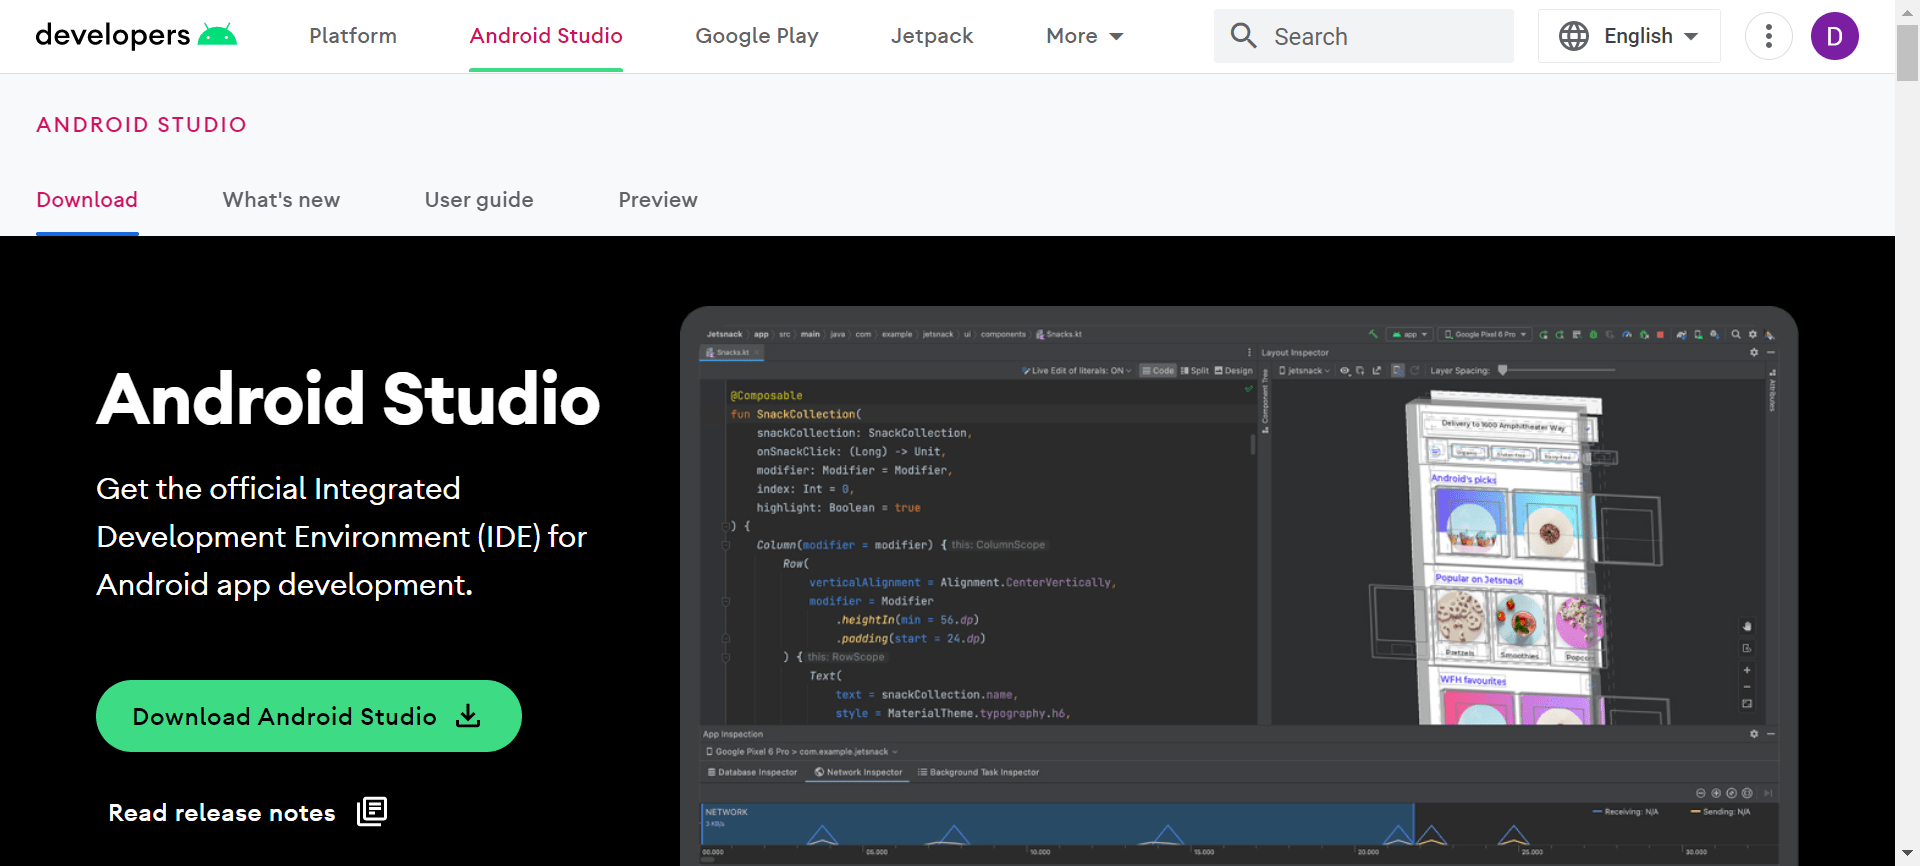
Task: Open the three-dot options menu
Action: point(1768,36)
